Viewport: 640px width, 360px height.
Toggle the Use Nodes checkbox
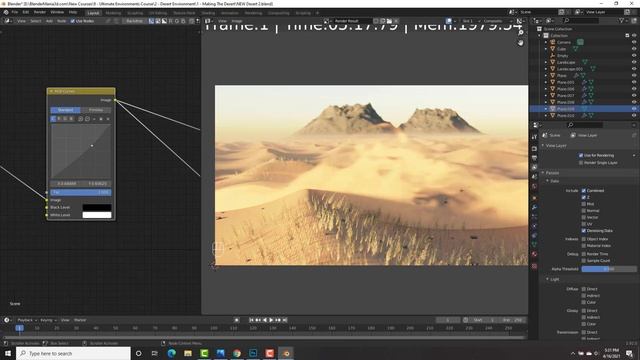pyautogui.click(x=73, y=21)
